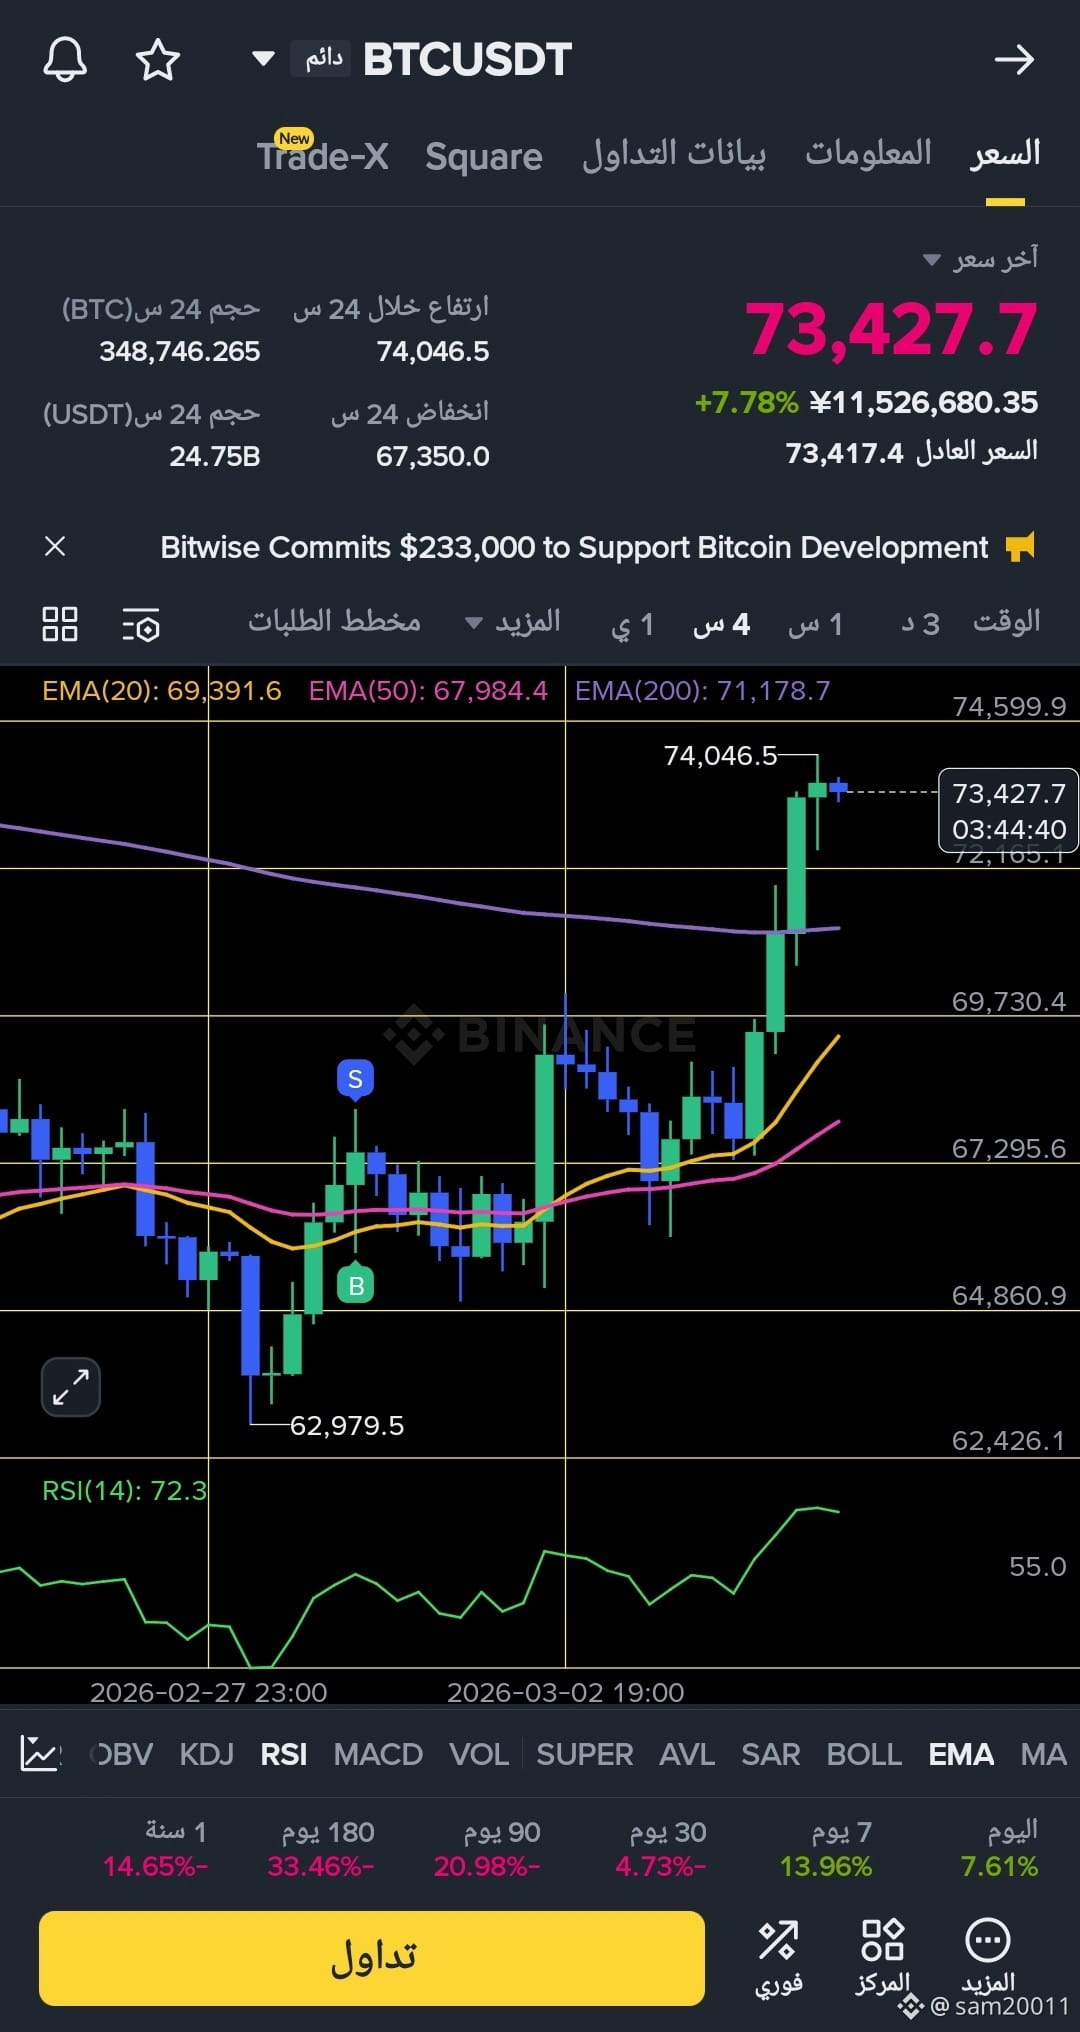The image size is (1080, 2032).
Task: Open the المزيد more options icon
Action: click(988, 1957)
